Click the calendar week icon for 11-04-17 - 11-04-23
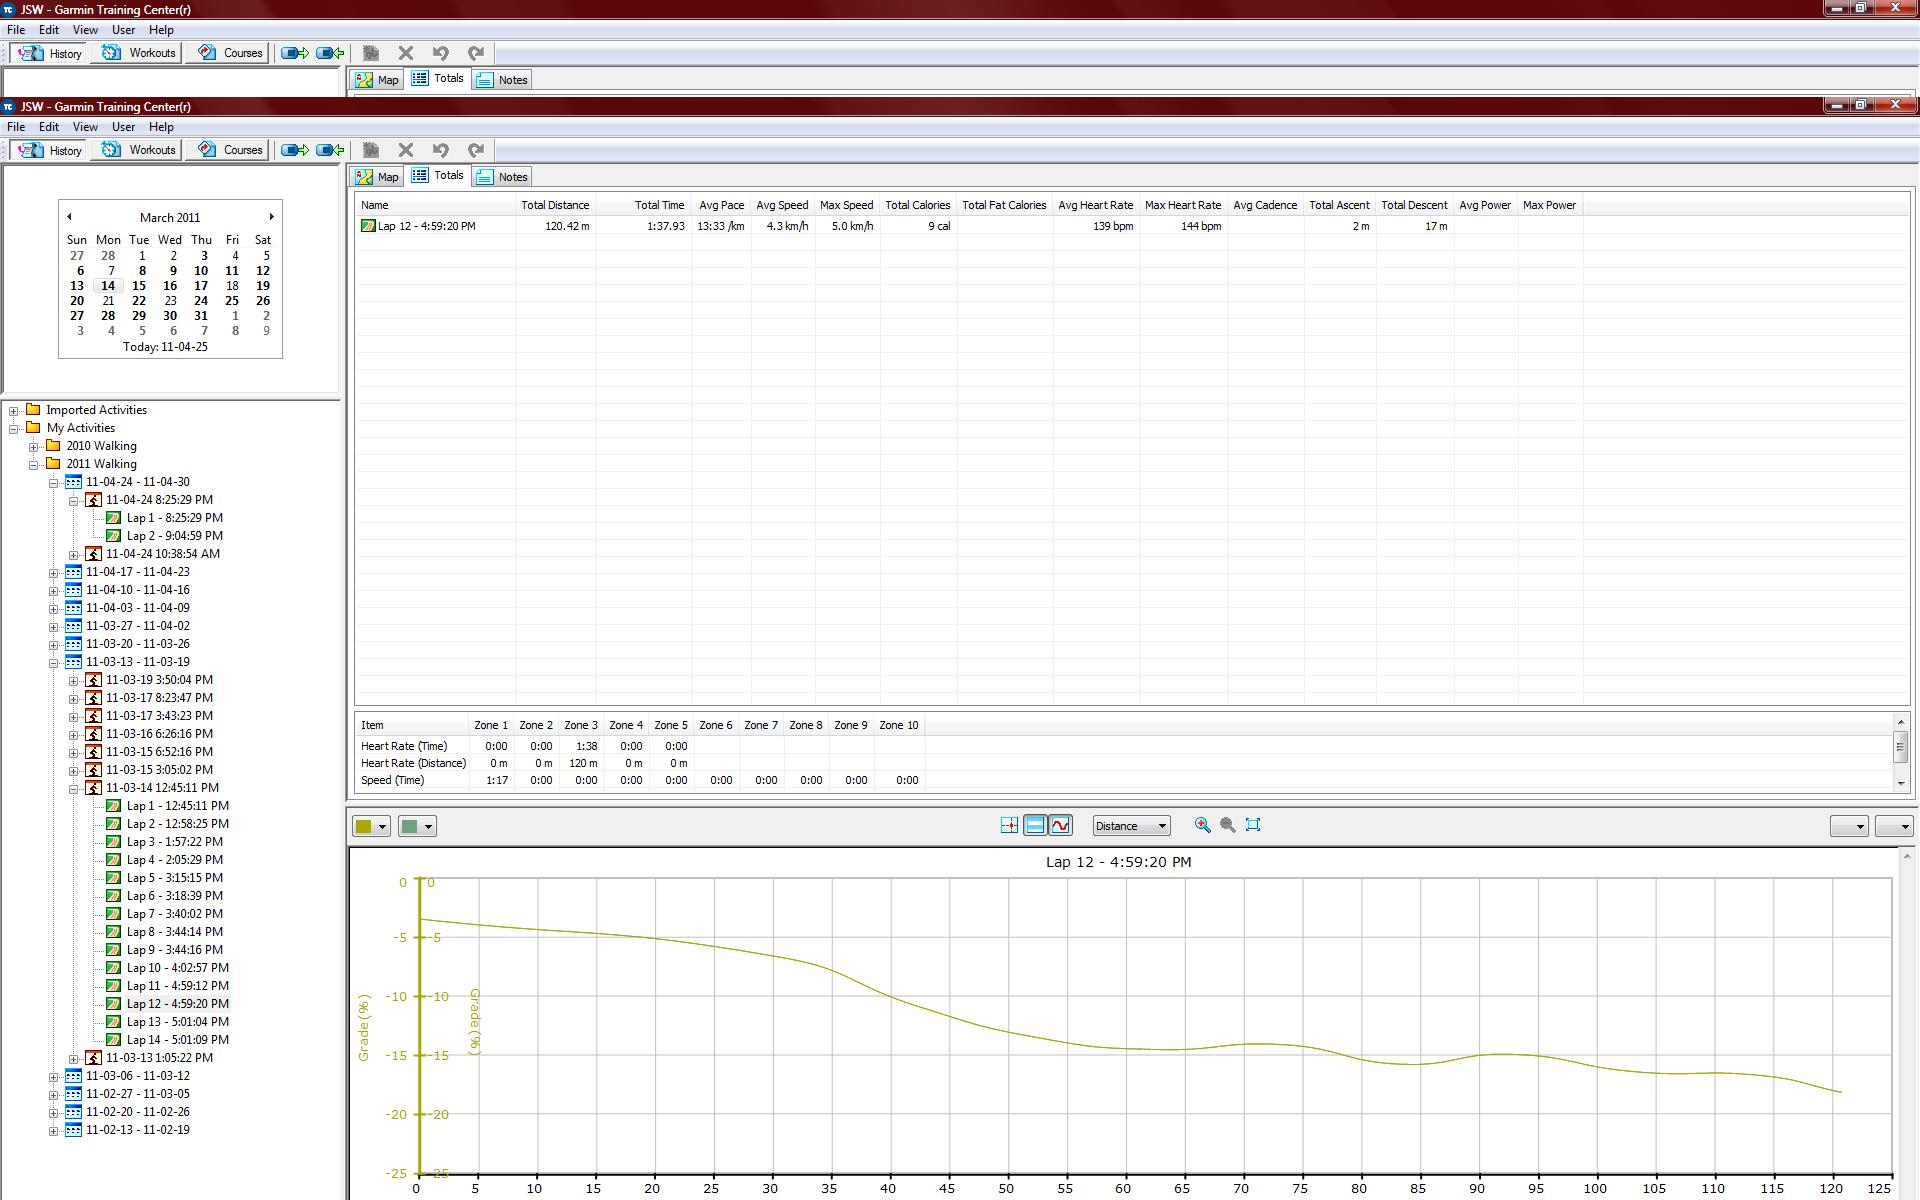1920x1200 pixels. tap(73, 572)
